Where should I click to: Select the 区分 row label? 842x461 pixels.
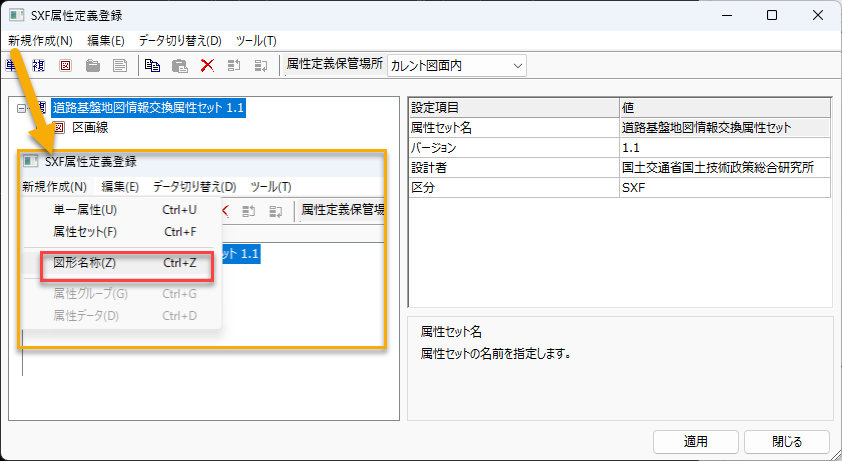pos(514,188)
